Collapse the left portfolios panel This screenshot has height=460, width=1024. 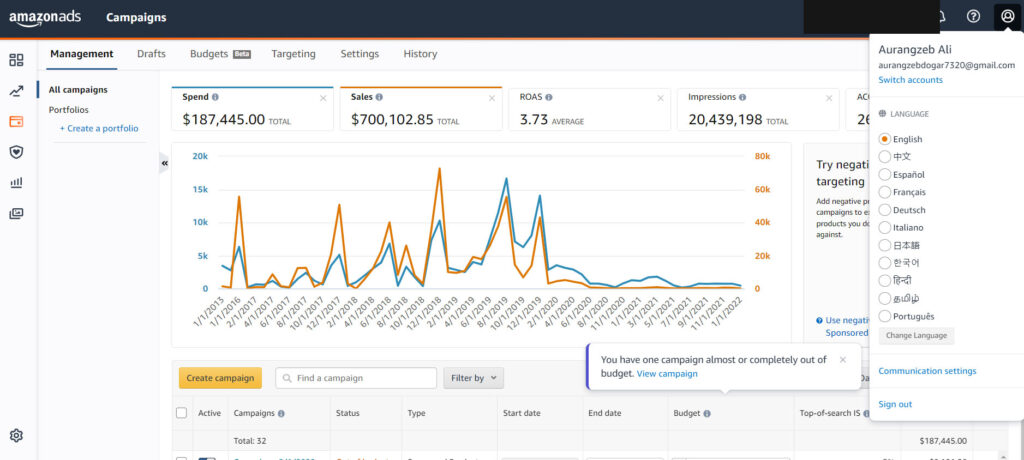tap(164, 163)
